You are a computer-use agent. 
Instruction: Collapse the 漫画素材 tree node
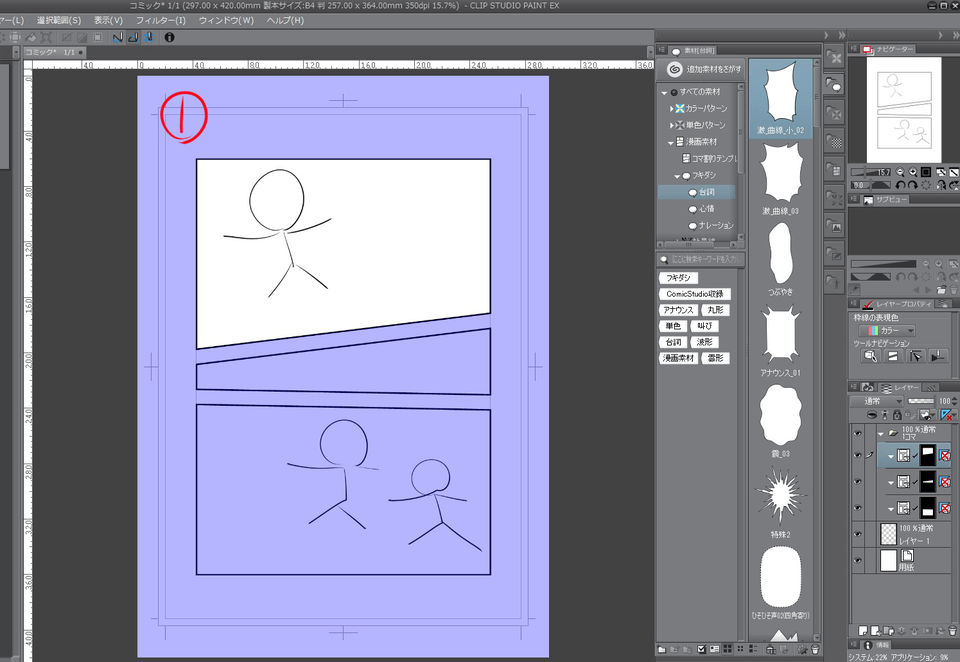click(x=670, y=142)
